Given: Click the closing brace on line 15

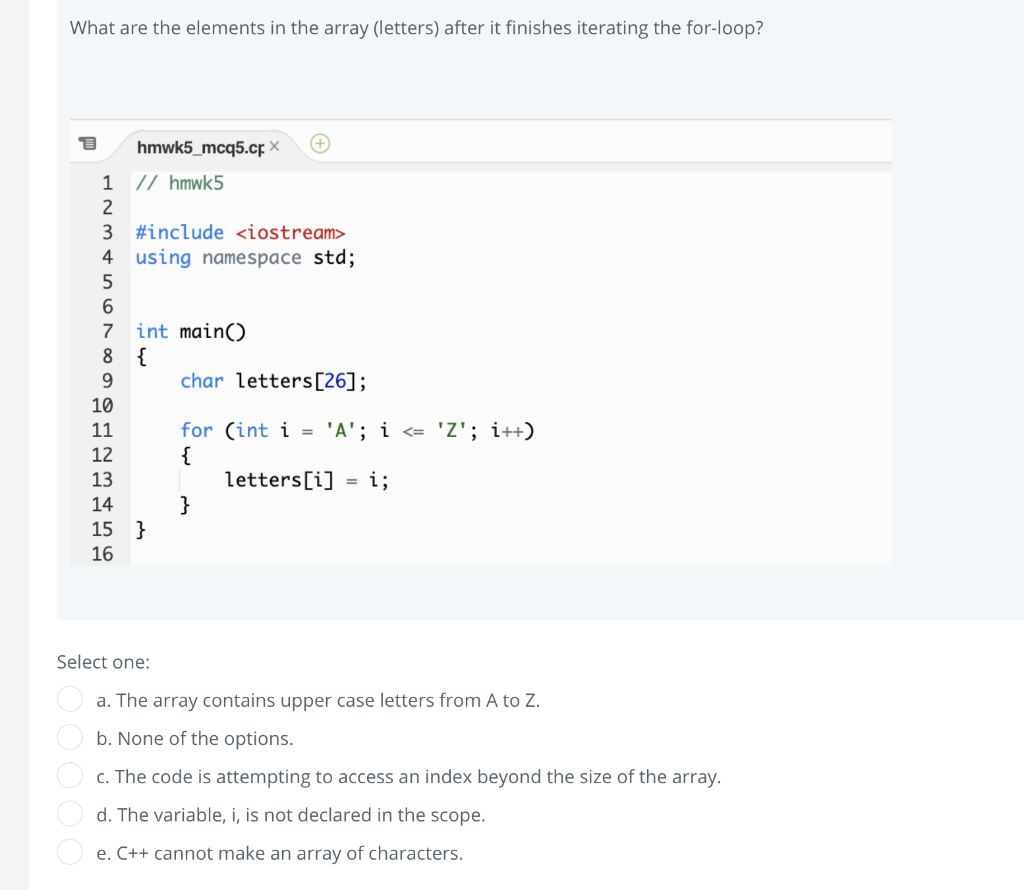Looking at the screenshot, I should 140,529.
